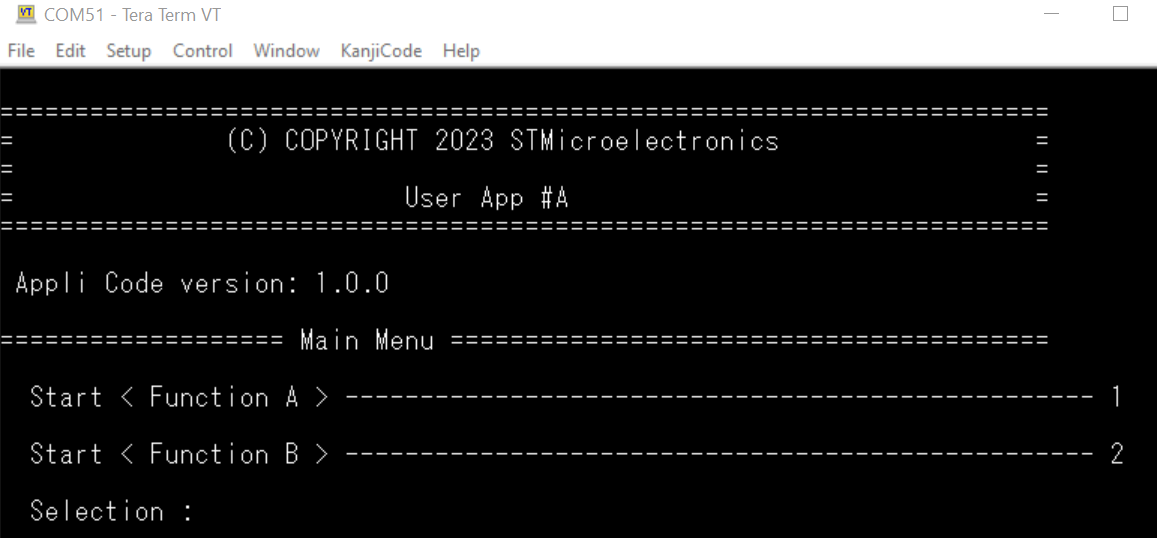Open the KanjiCode menu

(381, 51)
